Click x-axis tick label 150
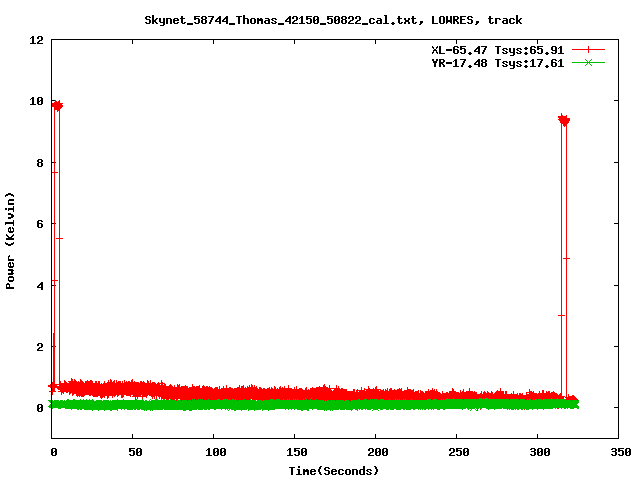 pos(296,452)
